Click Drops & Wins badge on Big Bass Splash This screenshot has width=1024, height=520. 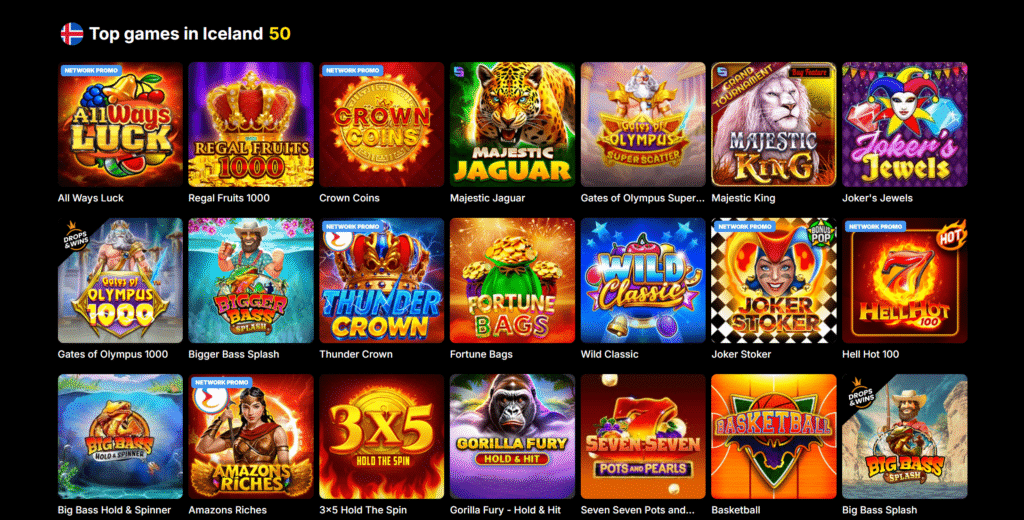pyautogui.click(x=860, y=392)
